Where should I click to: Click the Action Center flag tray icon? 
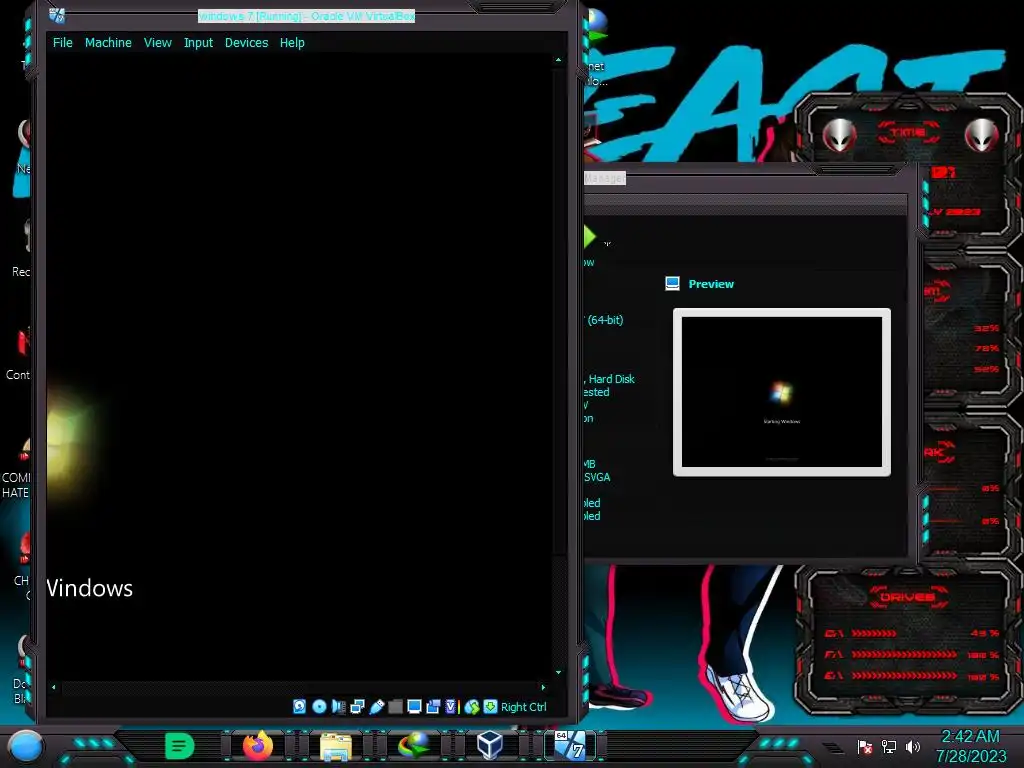[865, 746]
